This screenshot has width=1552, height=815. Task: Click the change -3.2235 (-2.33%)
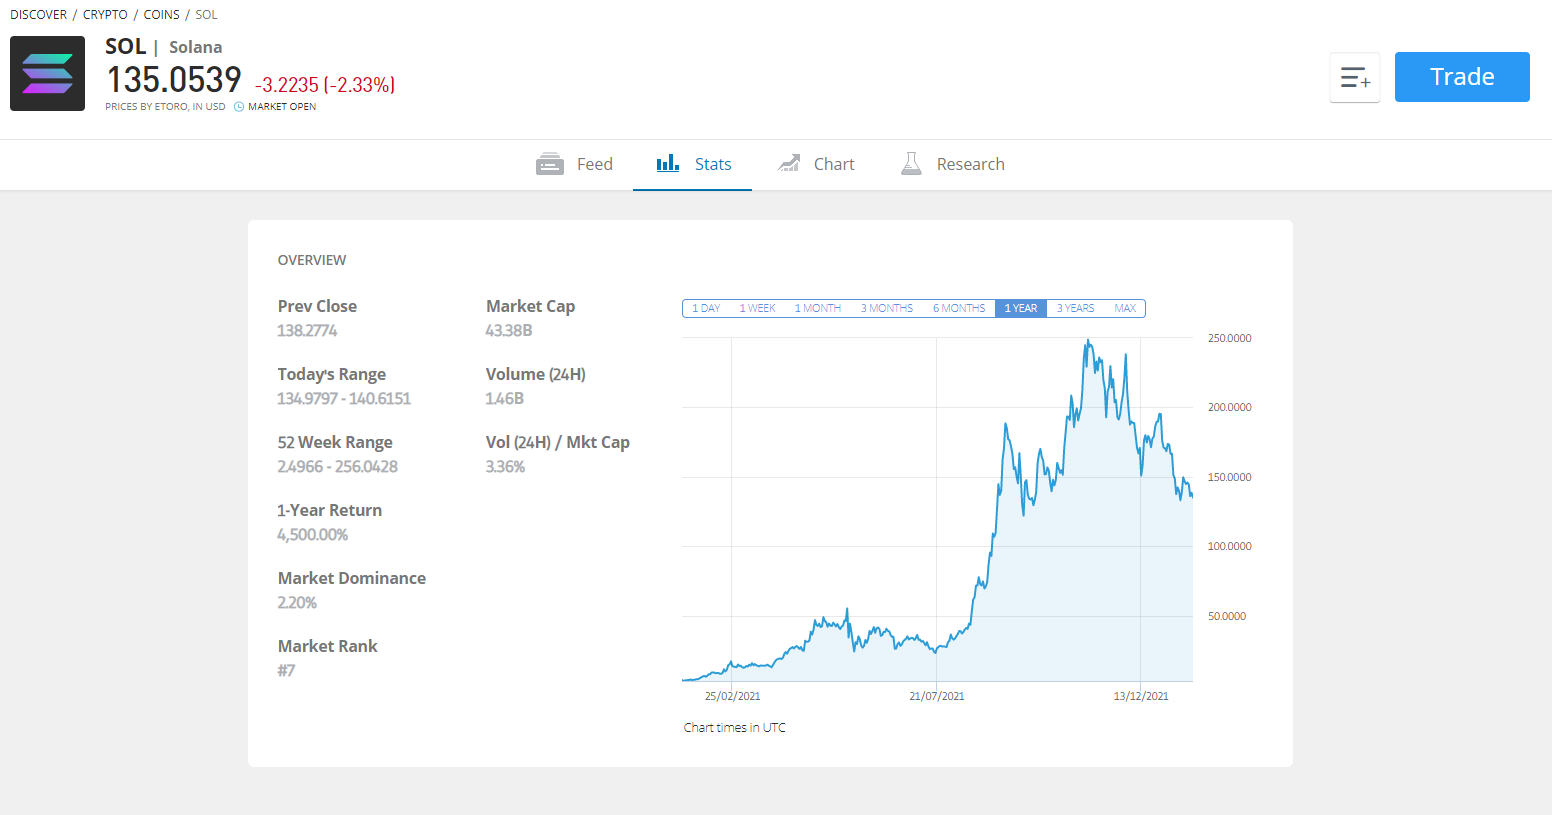coord(325,85)
